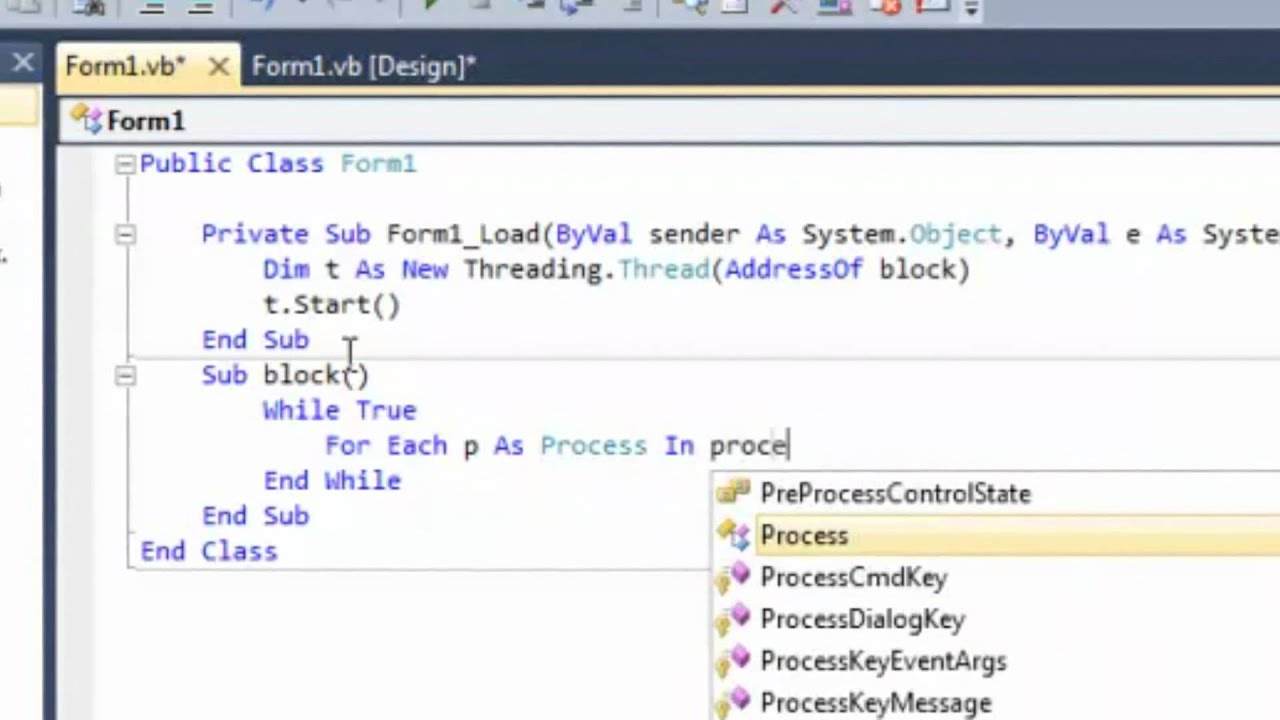Image resolution: width=1280 pixels, height=720 pixels.
Task: Open the Form1 class dropdown
Action: (669, 121)
